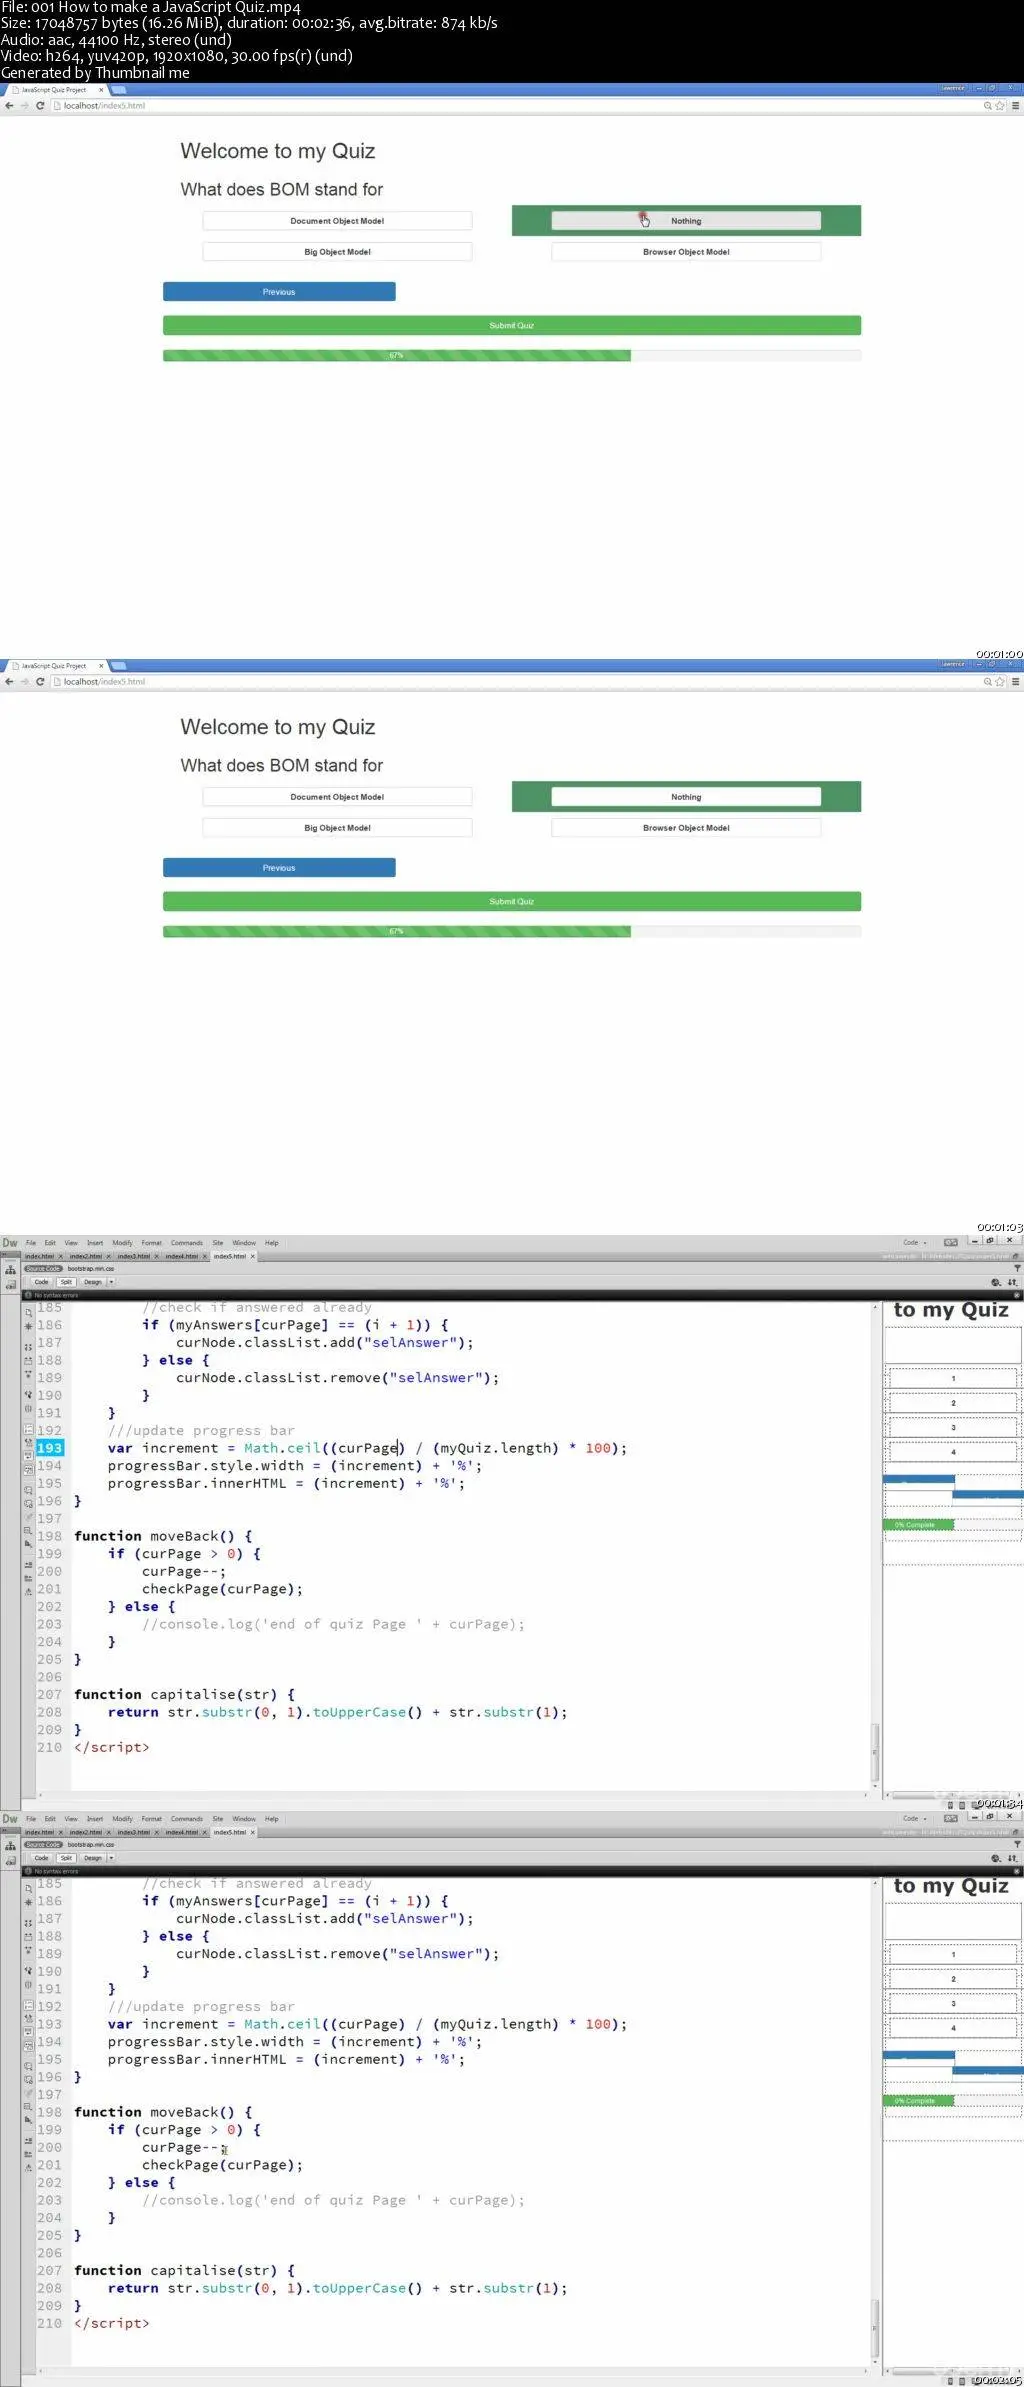This screenshot has height=2387, width=1024.
Task: Click line number 200 in 00:02:05 frame
Action: [x=49, y=2147]
